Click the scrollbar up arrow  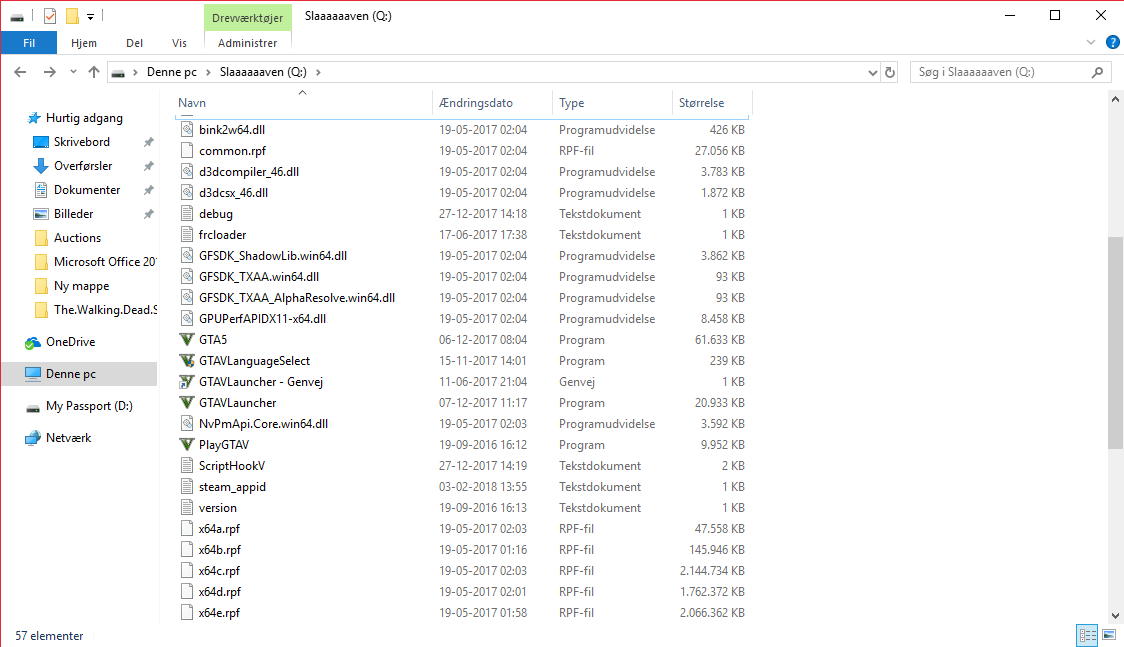click(1115, 100)
